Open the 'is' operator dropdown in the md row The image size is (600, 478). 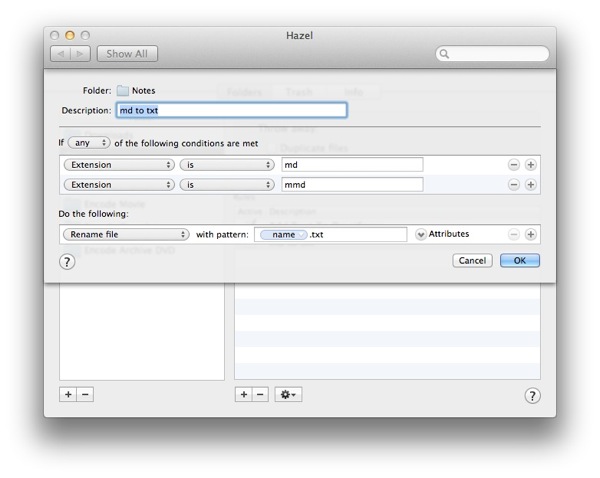[x=227, y=165]
